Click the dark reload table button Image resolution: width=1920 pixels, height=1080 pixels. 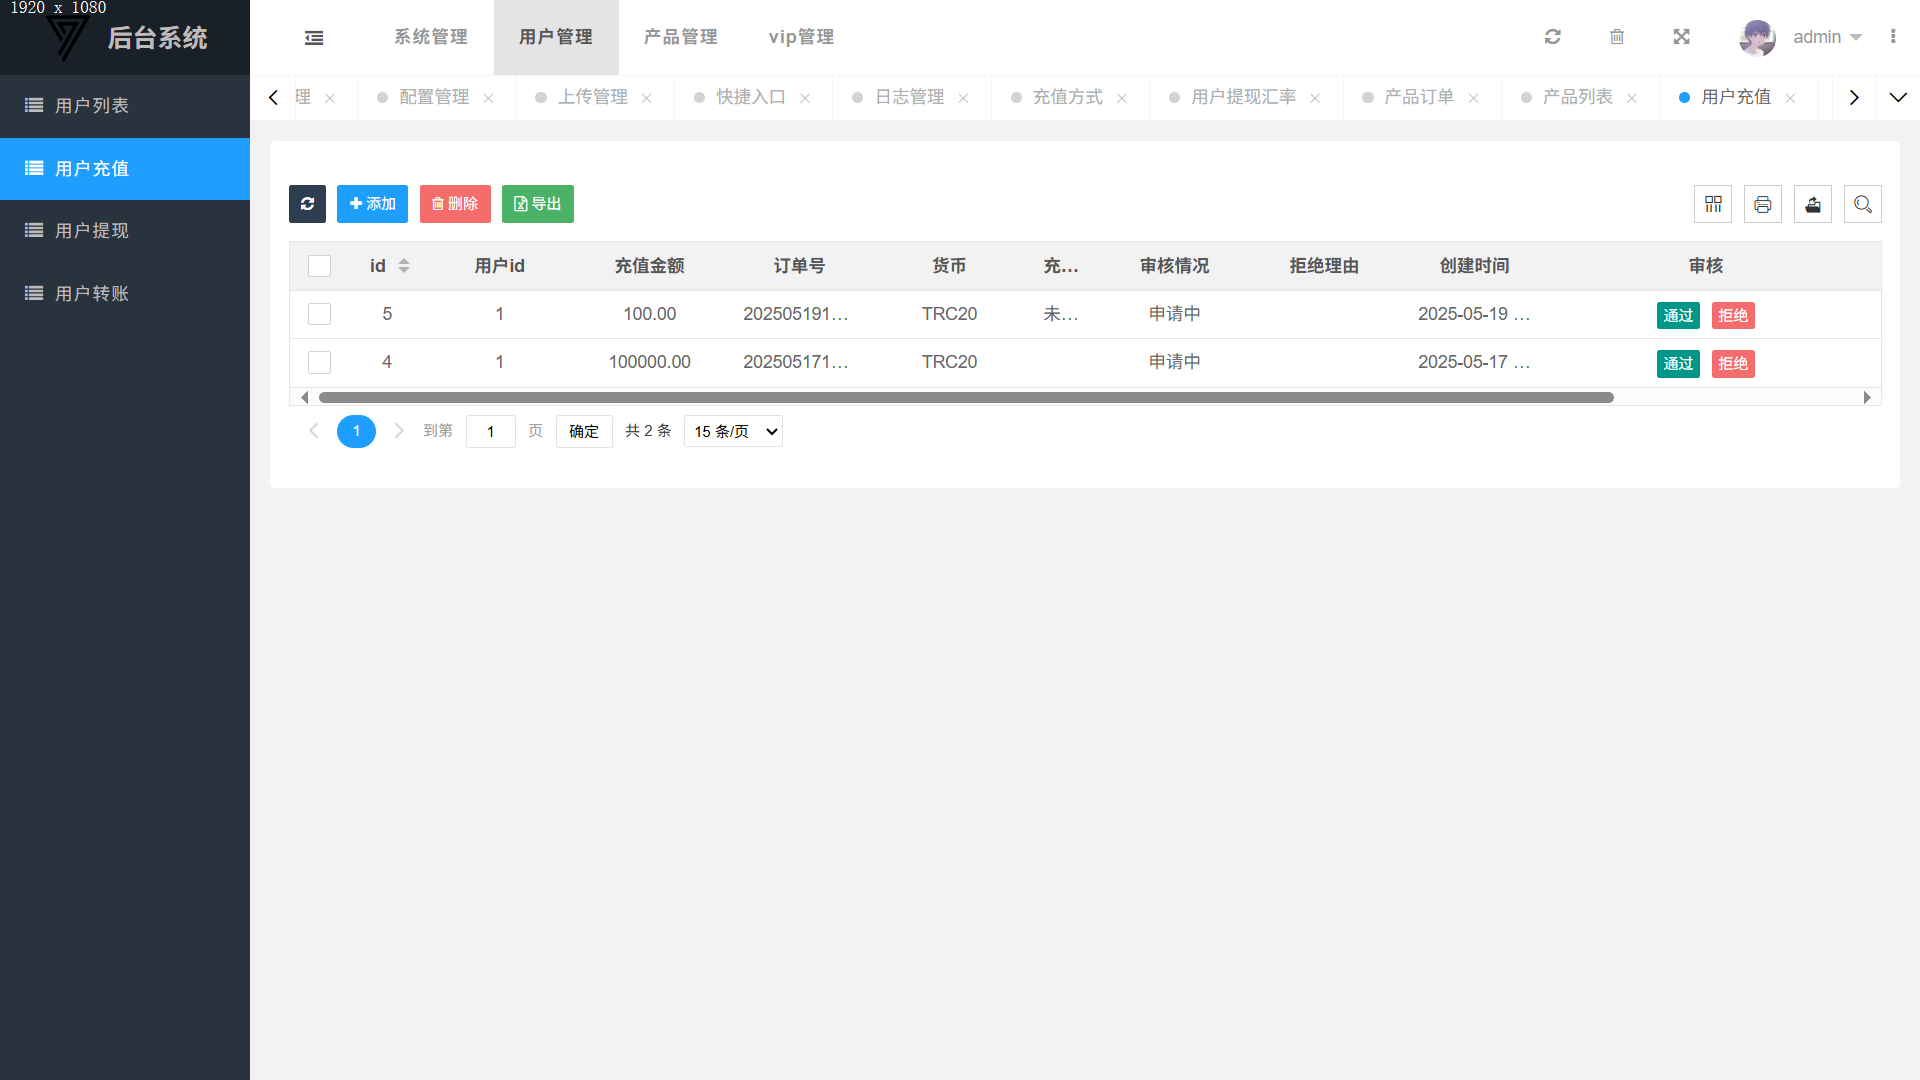coord(307,204)
